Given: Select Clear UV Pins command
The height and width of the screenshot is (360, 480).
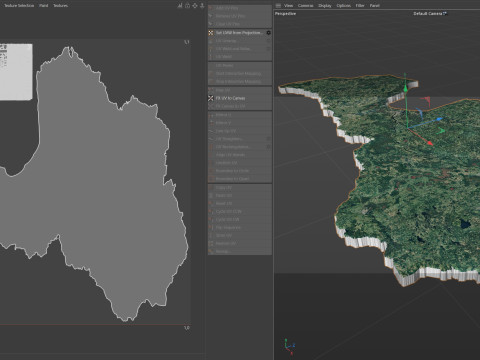Looking at the screenshot, I should point(240,24).
